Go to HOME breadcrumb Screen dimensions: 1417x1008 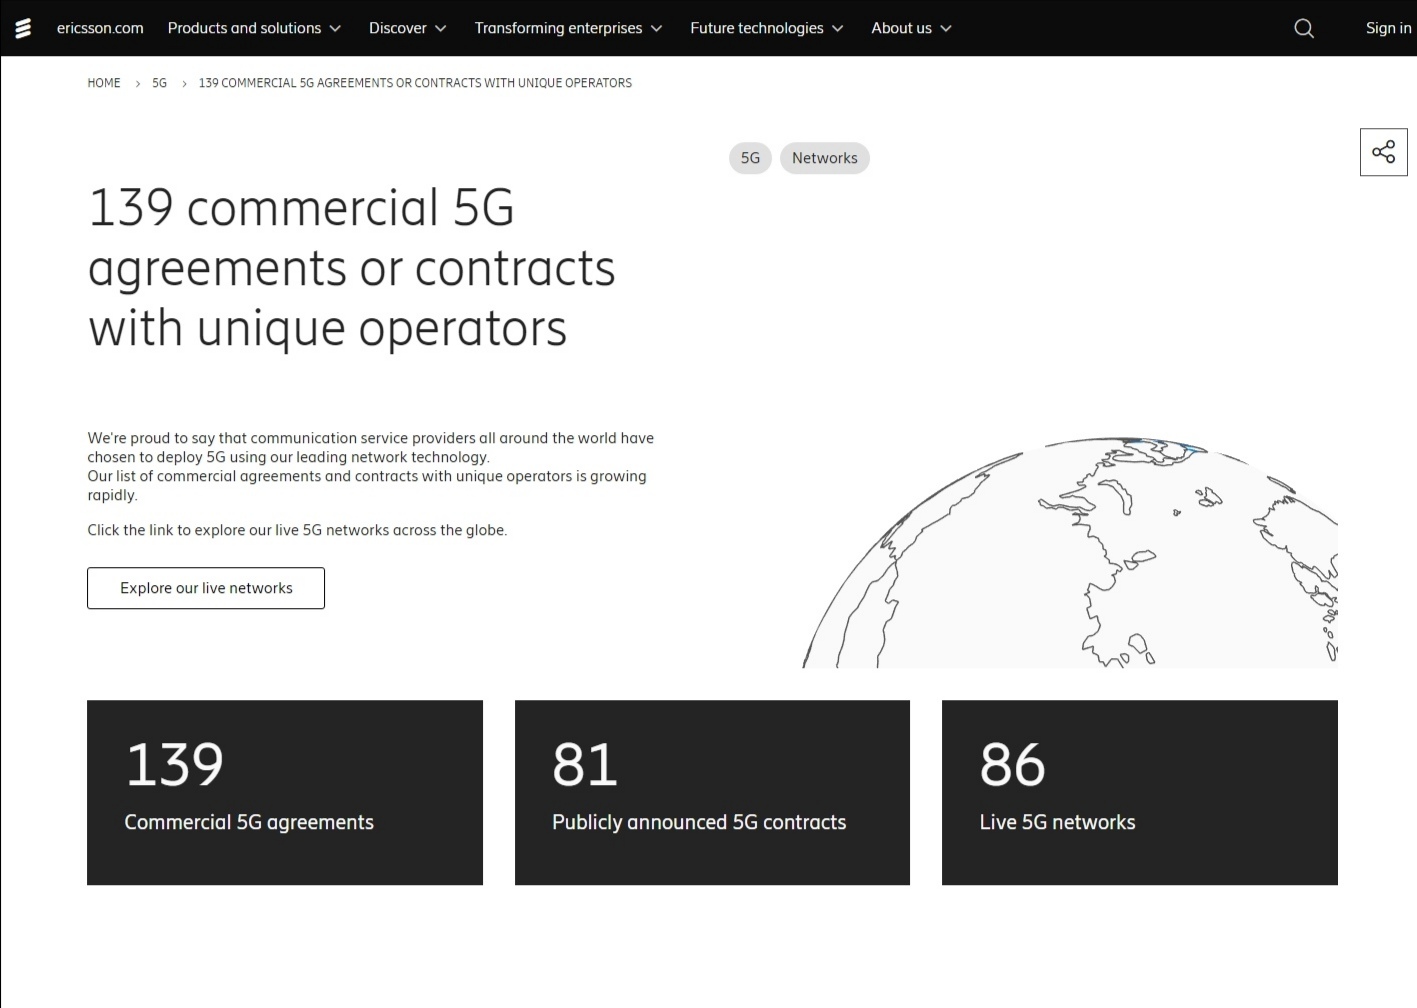click(104, 83)
